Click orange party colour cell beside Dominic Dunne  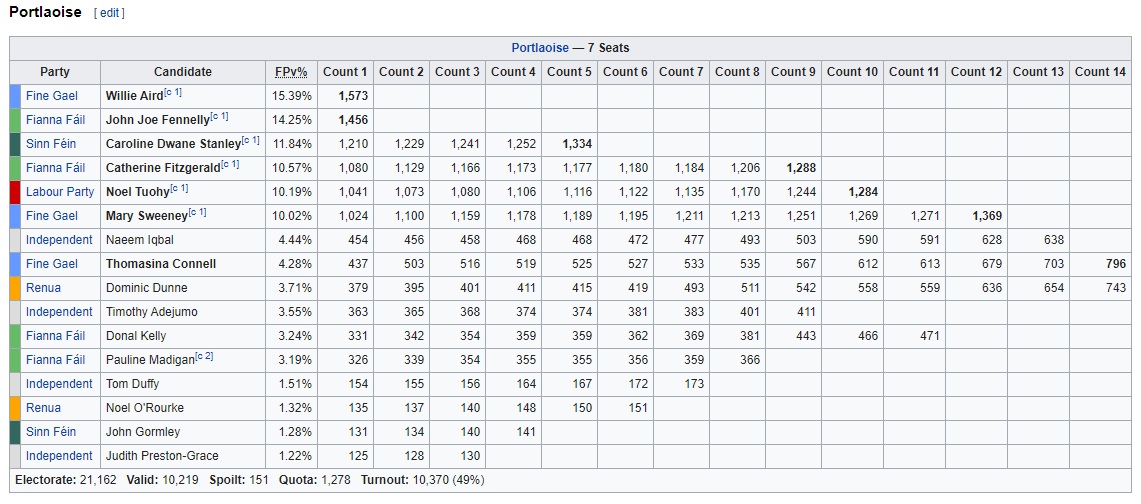[15, 288]
